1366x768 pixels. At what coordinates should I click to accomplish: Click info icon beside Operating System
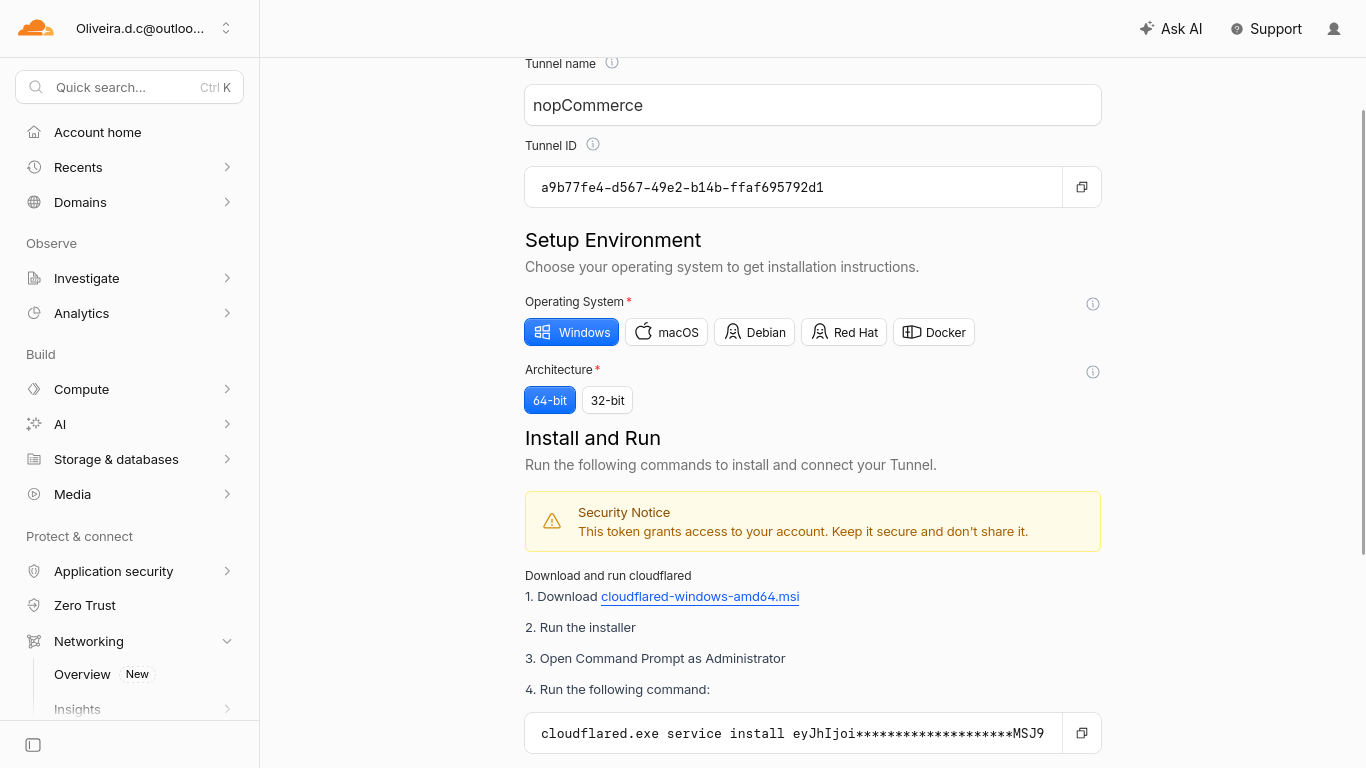(x=1093, y=304)
